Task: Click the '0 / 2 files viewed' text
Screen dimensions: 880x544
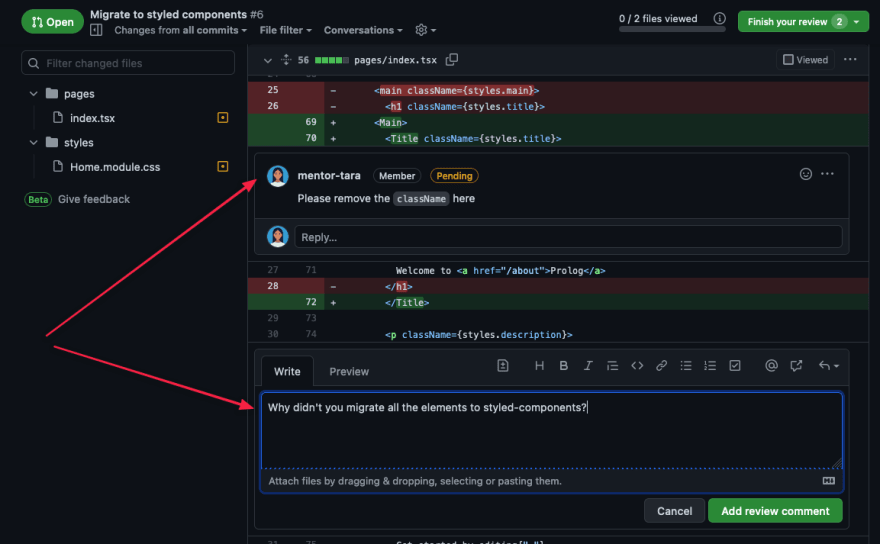Action: (658, 19)
